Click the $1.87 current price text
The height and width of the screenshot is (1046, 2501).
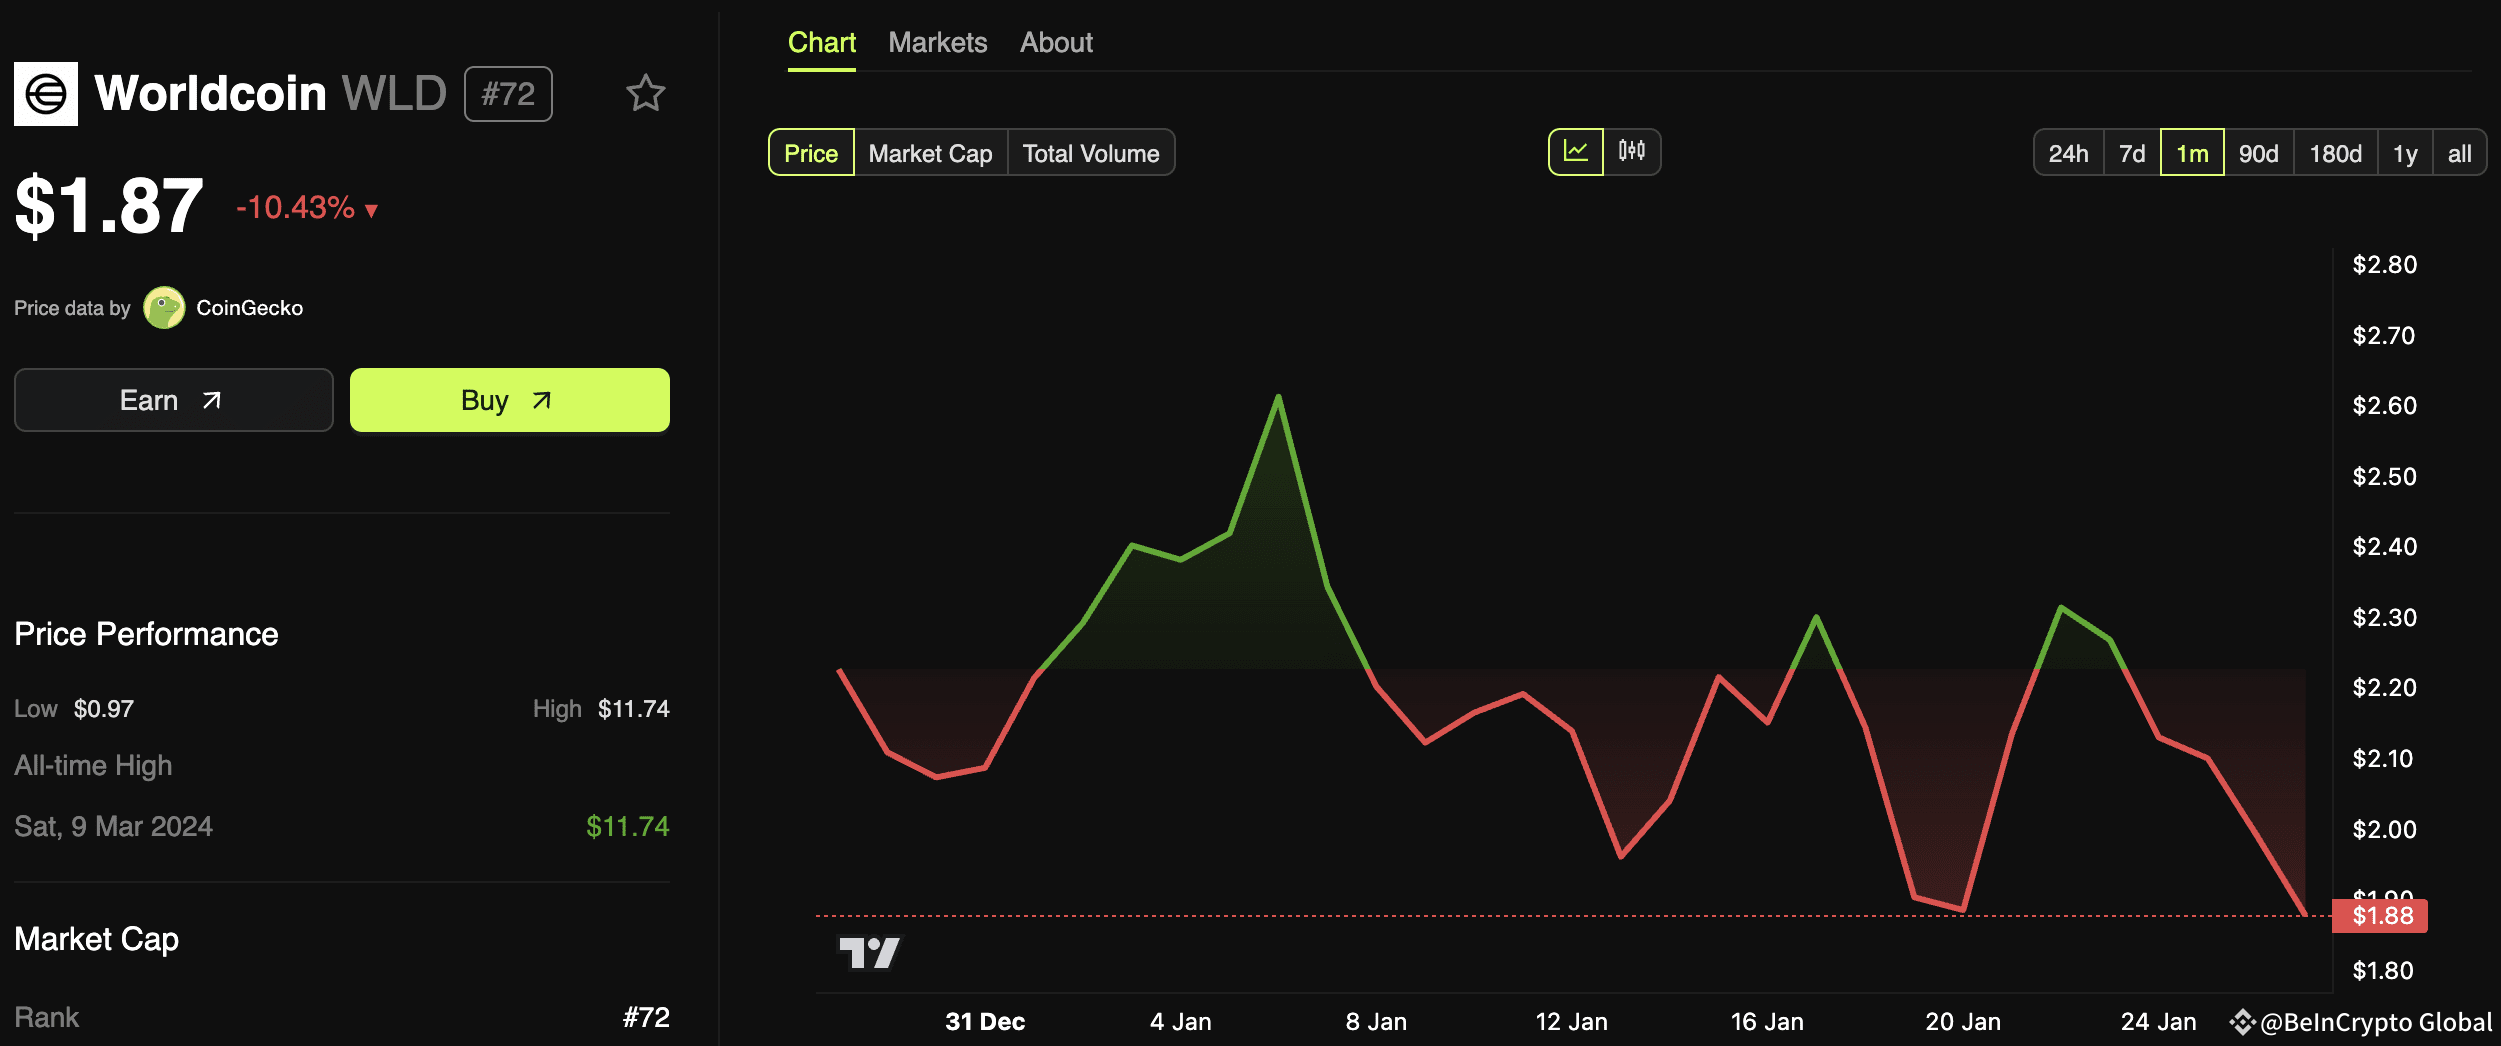pos(109,206)
